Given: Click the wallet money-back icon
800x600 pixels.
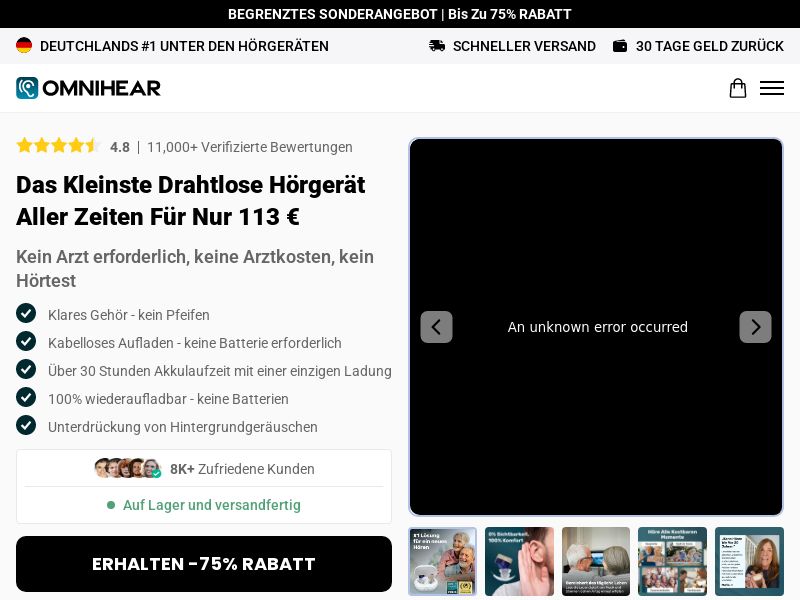Looking at the screenshot, I should pyautogui.click(x=620, y=46).
